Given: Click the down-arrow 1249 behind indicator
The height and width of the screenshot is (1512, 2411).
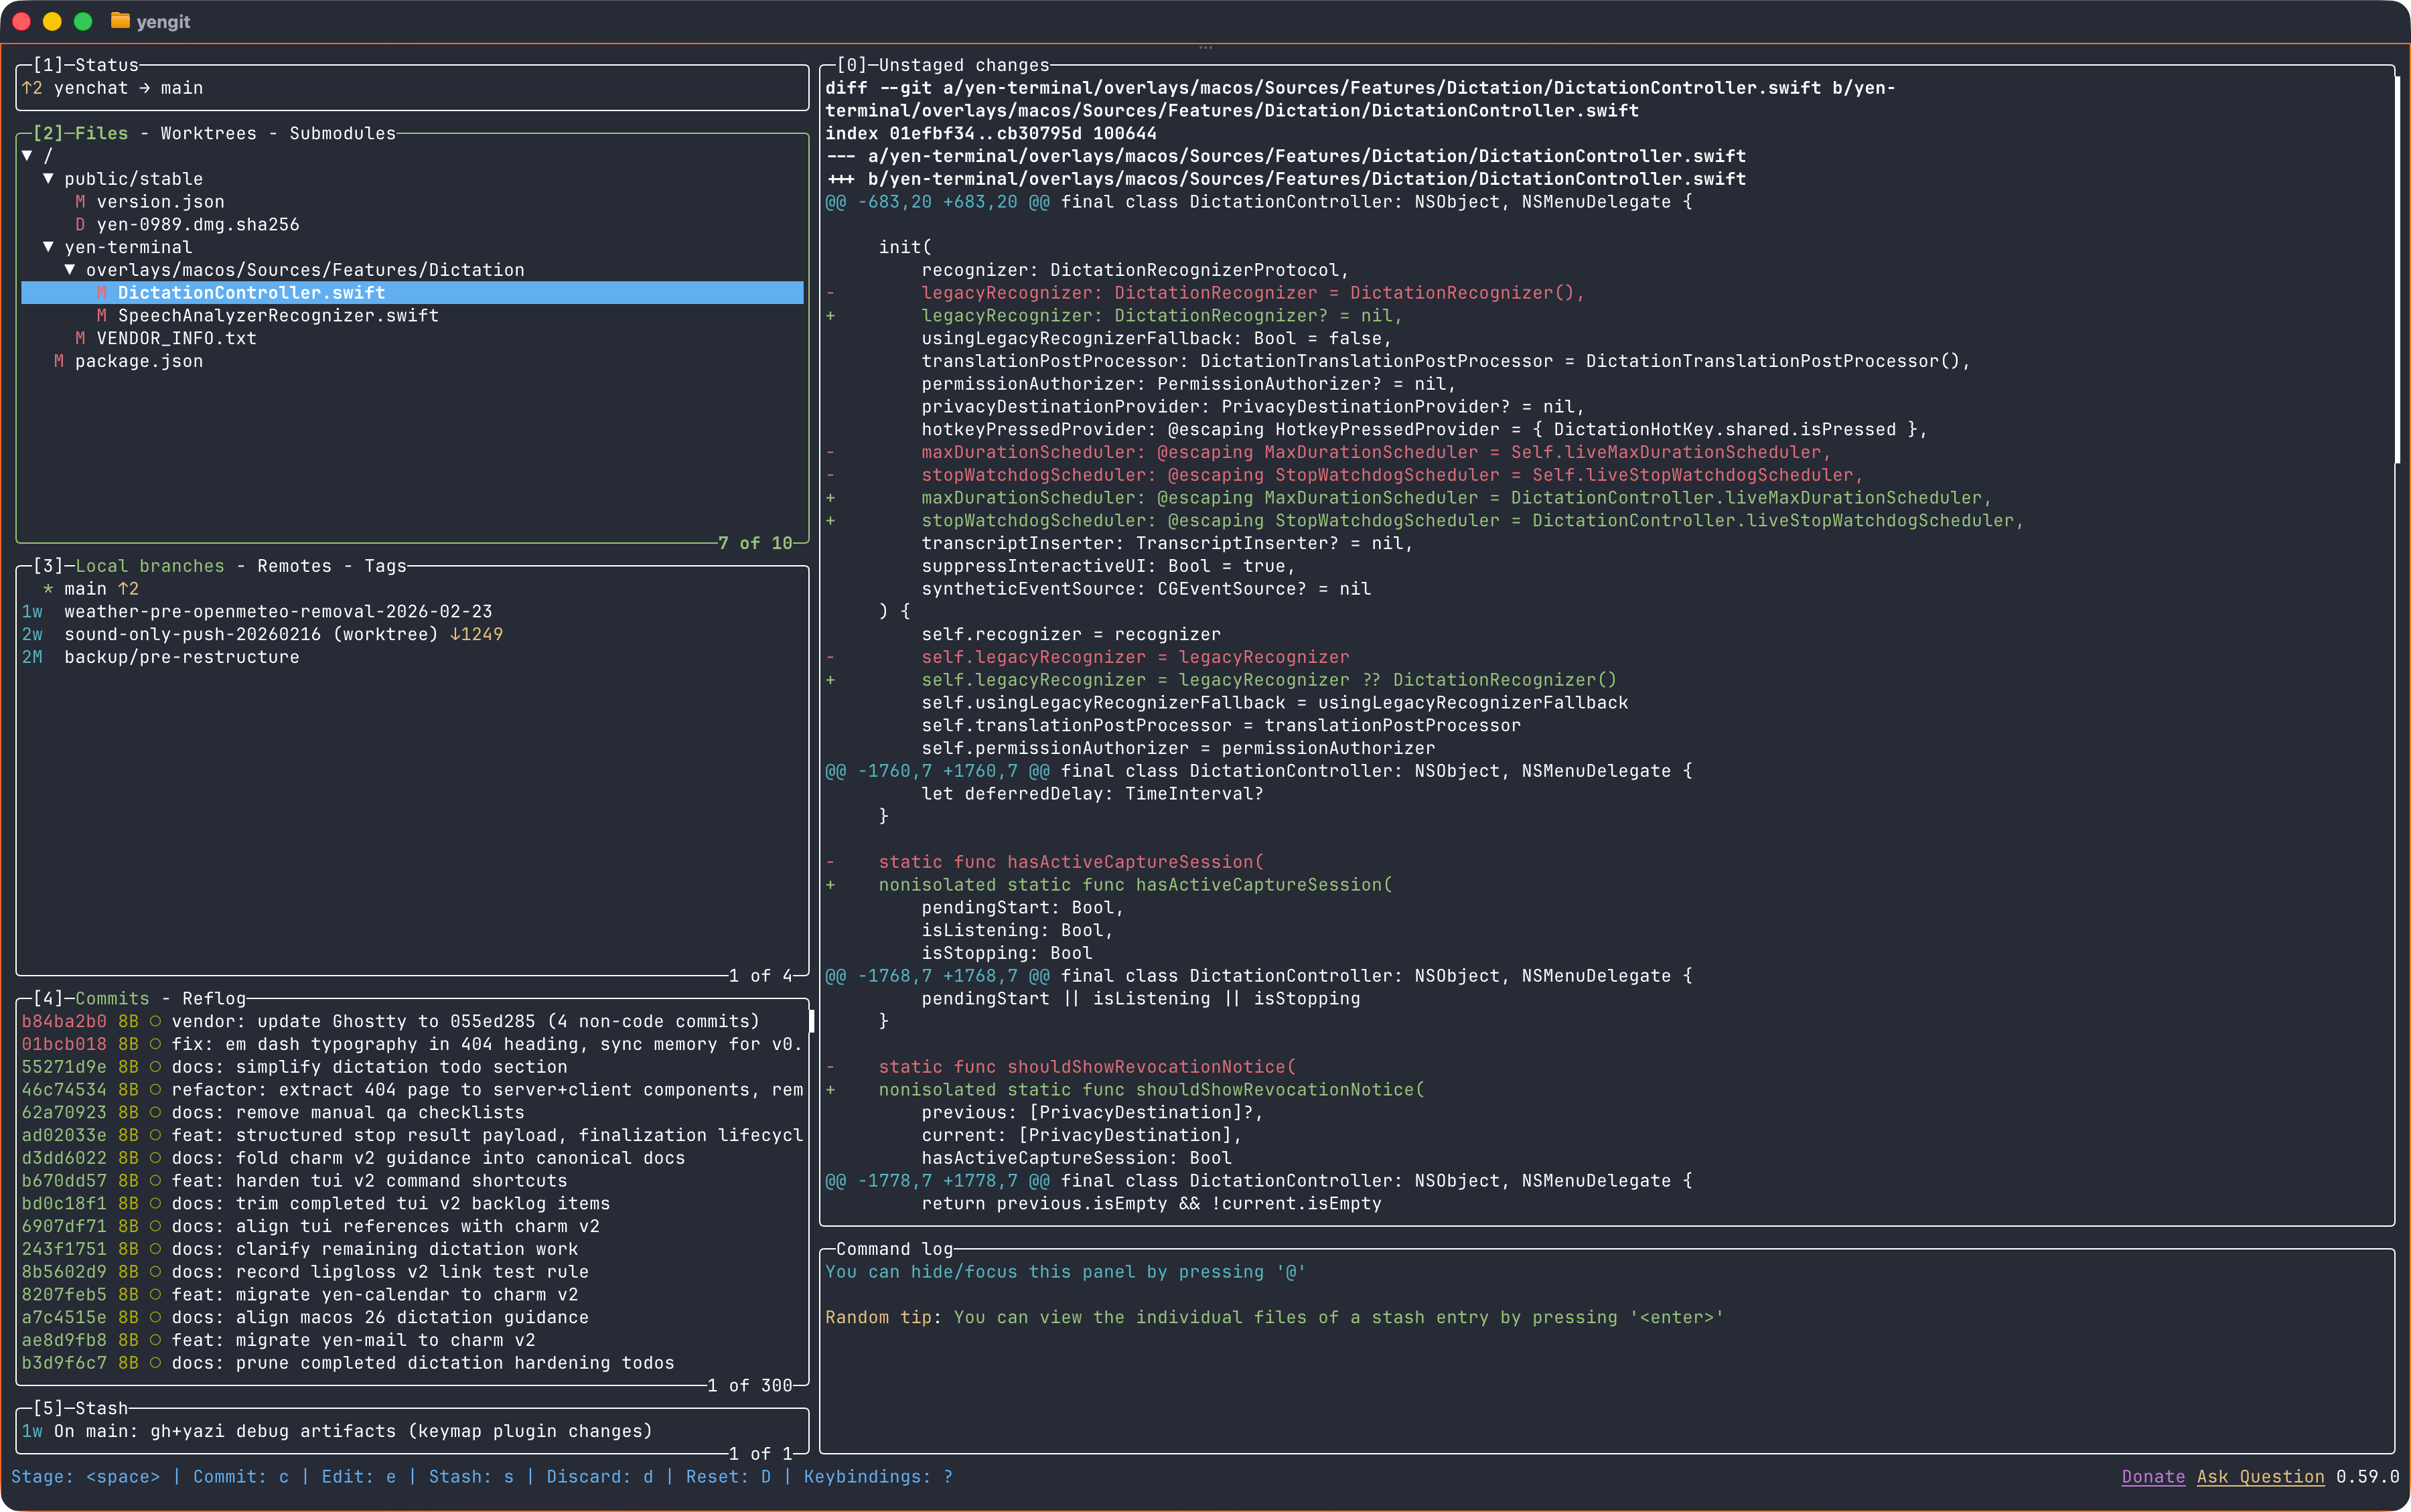Looking at the screenshot, I should [x=476, y=635].
